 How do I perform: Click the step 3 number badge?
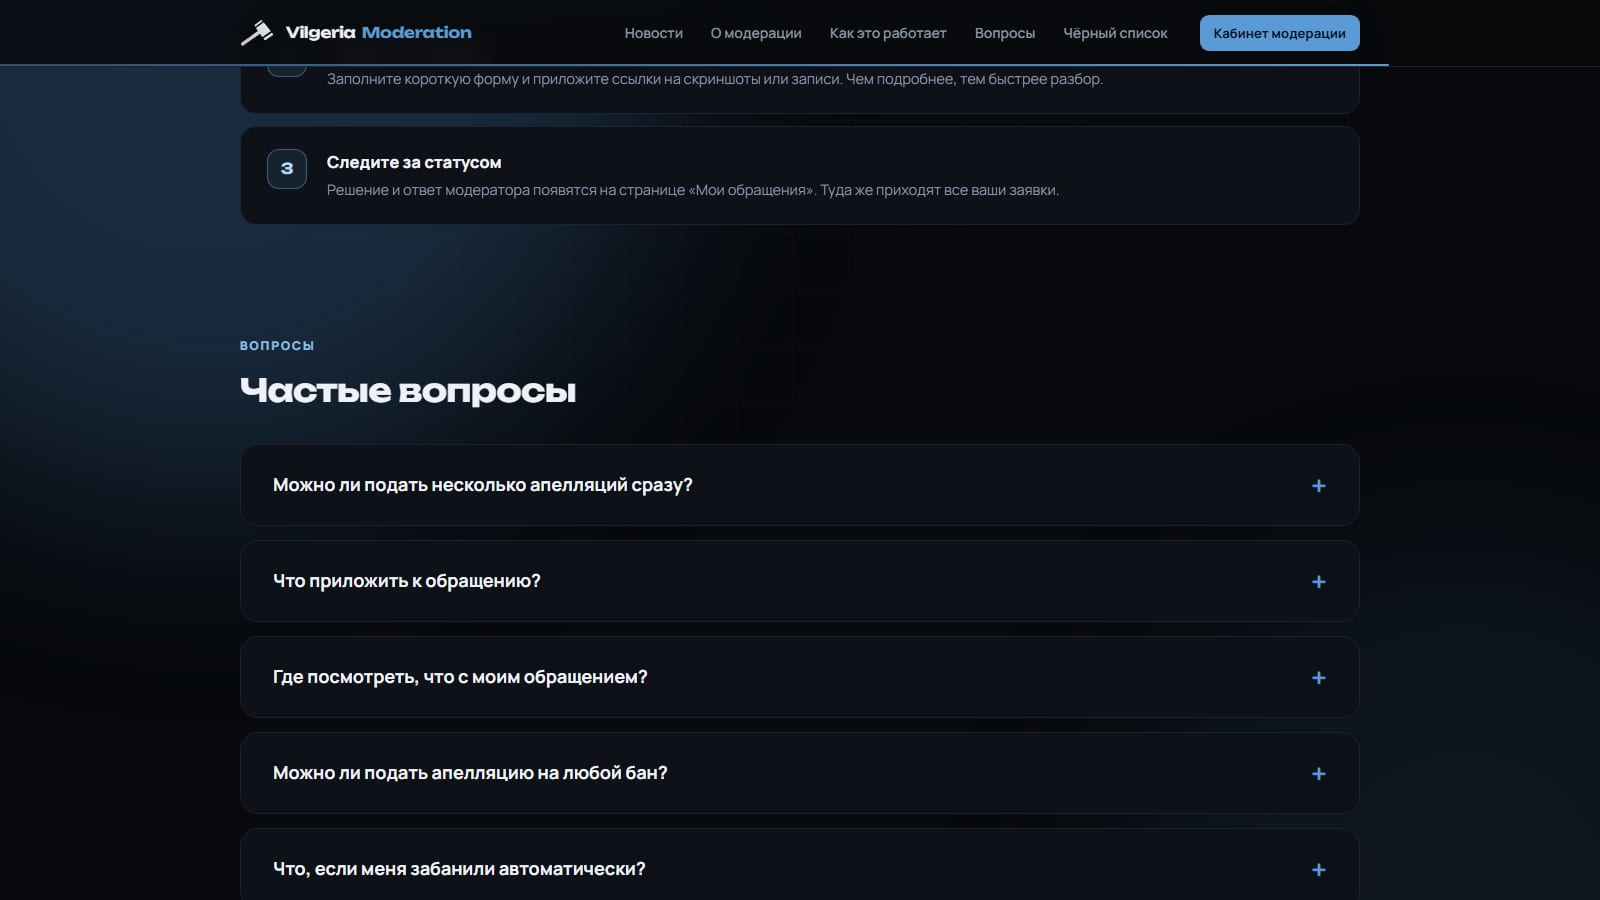click(287, 169)
